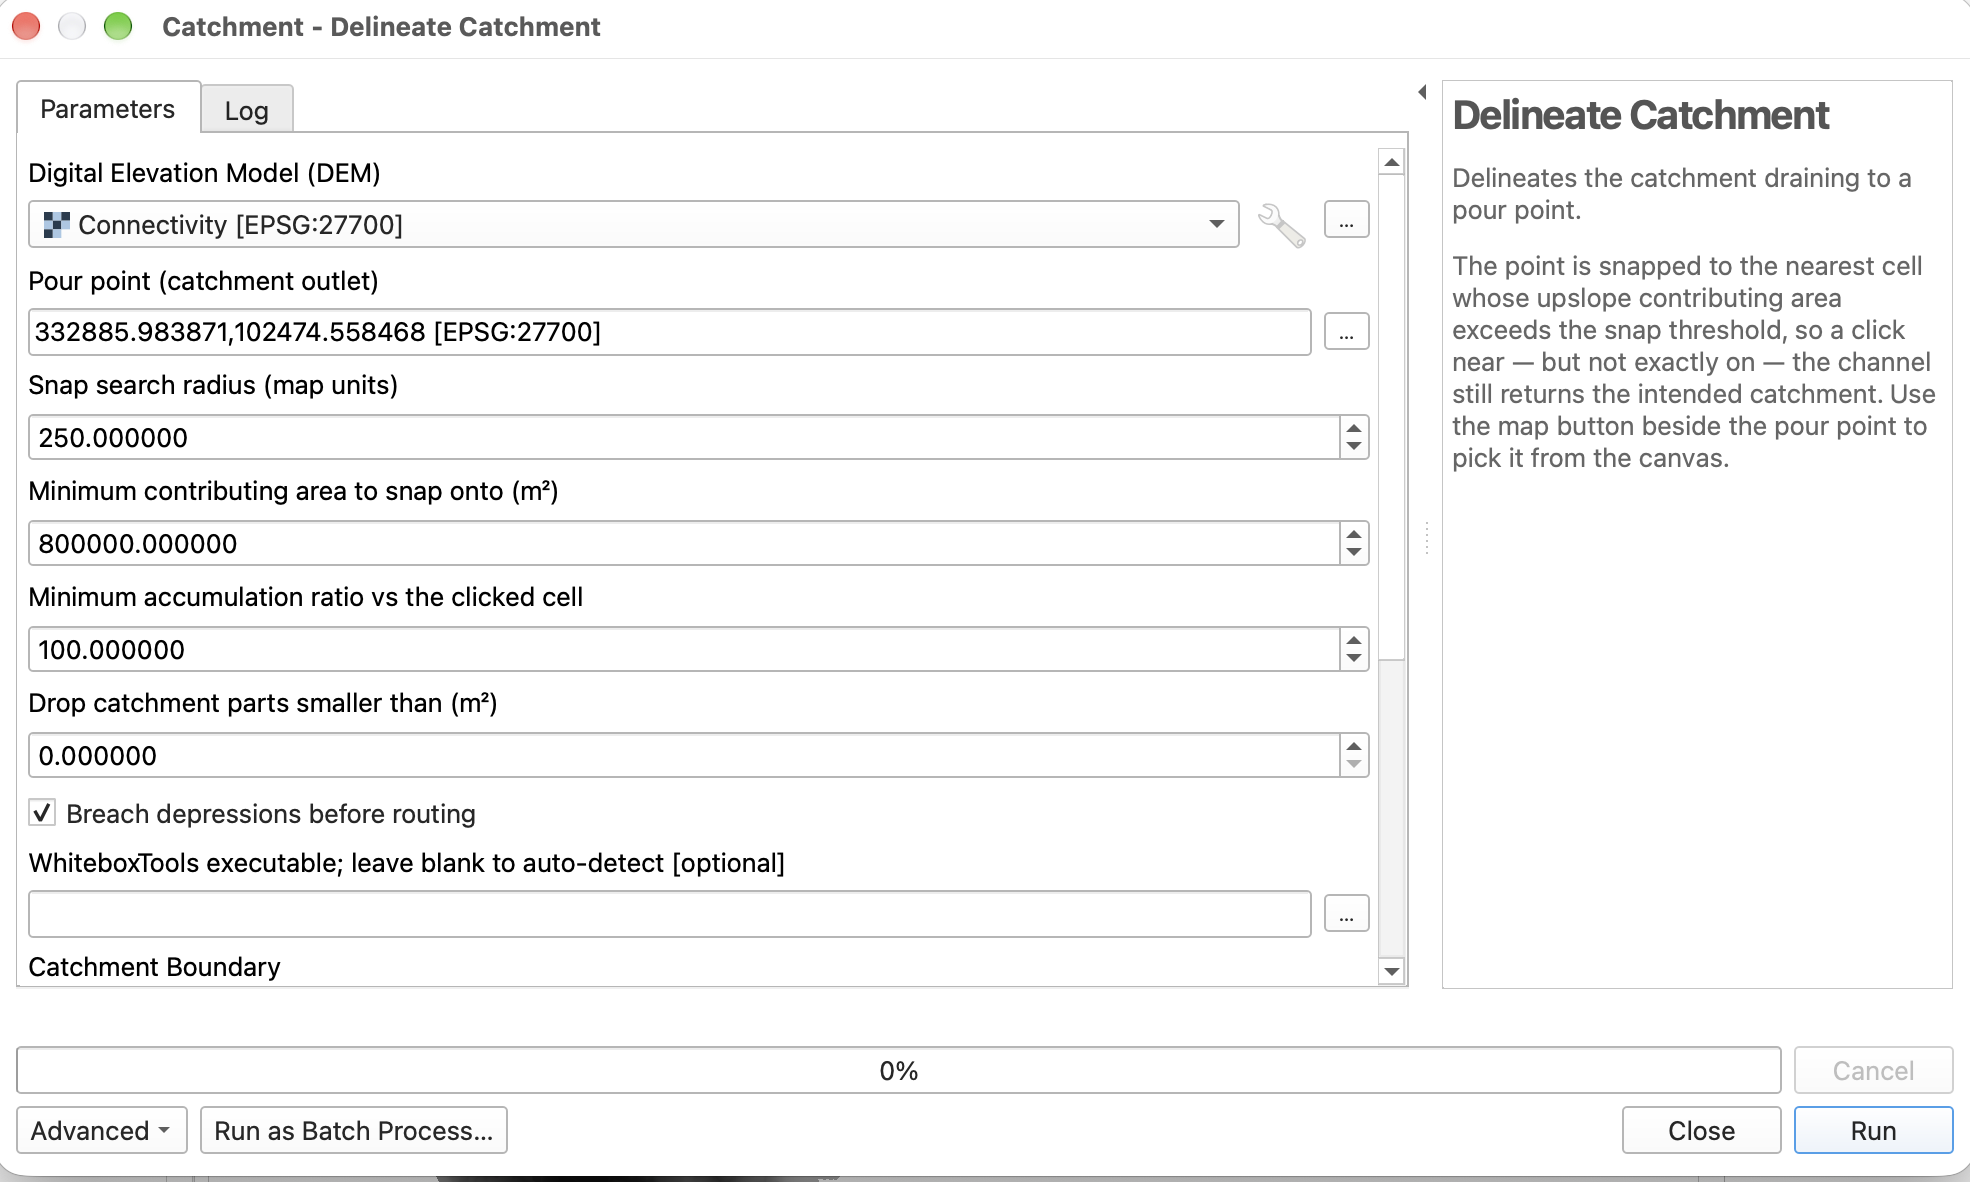
Task: Focus the snap search radius field
Action: [684, 437]
